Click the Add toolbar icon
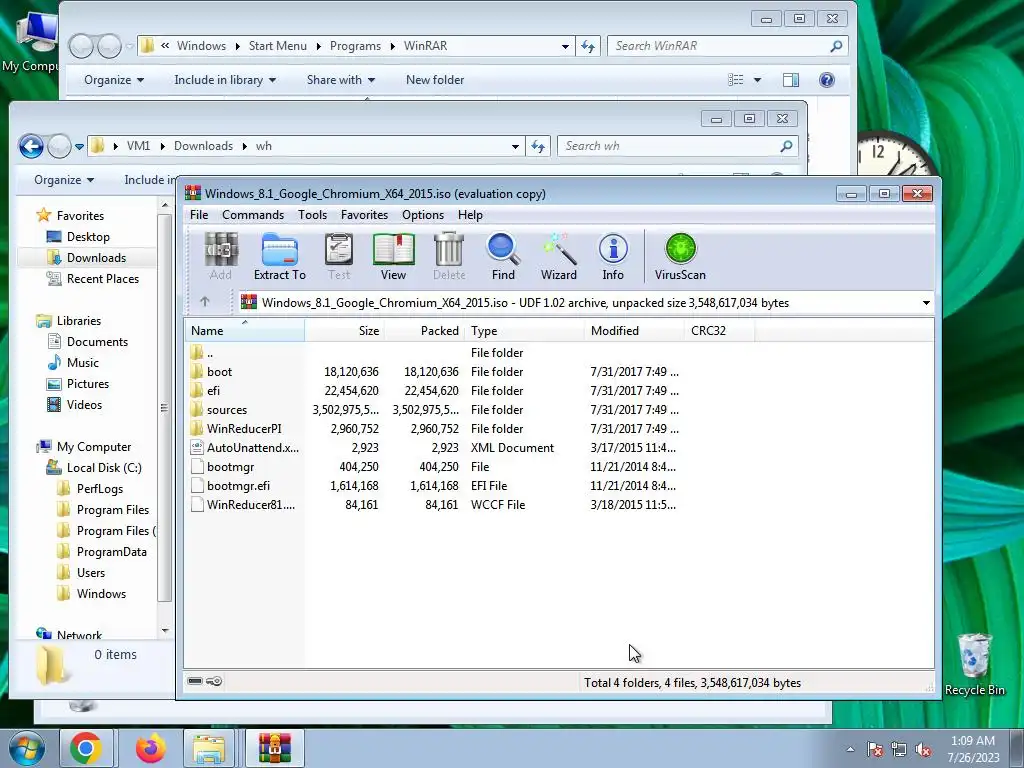The width and height of the screenshot is (1024, 768). (221, 257)
